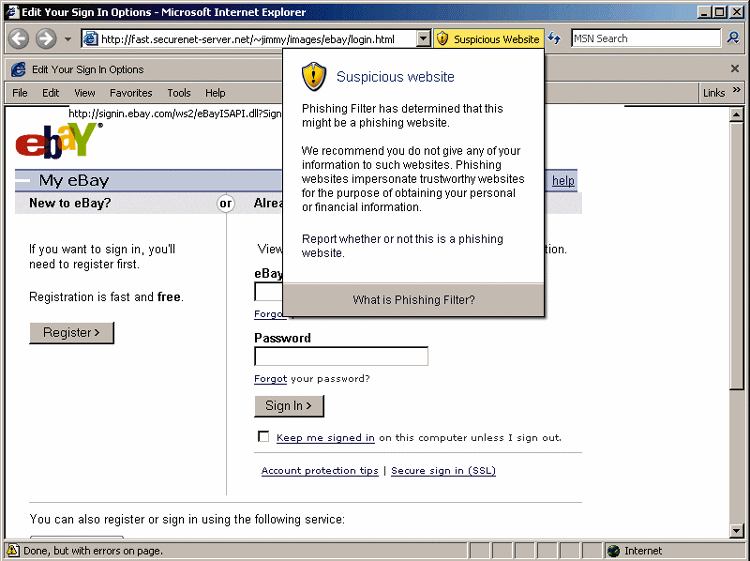The image size is (750, 561).
Task: Click the yellow shield icon in popup
Action: pos(314,77)
